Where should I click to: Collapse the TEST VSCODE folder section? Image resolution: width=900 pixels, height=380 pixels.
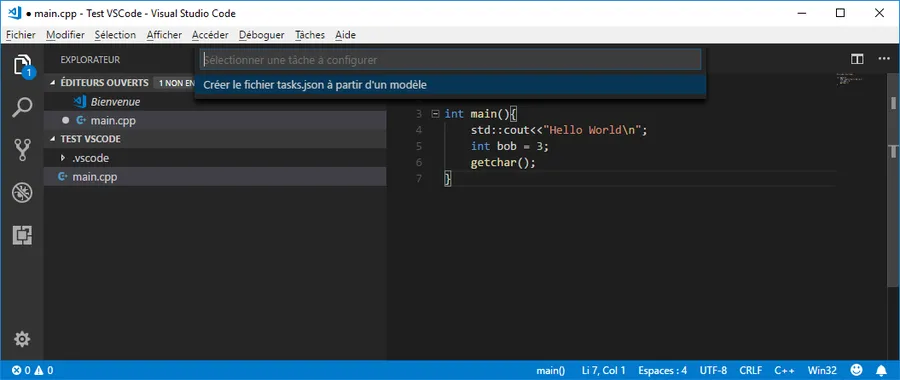(x=54, y=139)
